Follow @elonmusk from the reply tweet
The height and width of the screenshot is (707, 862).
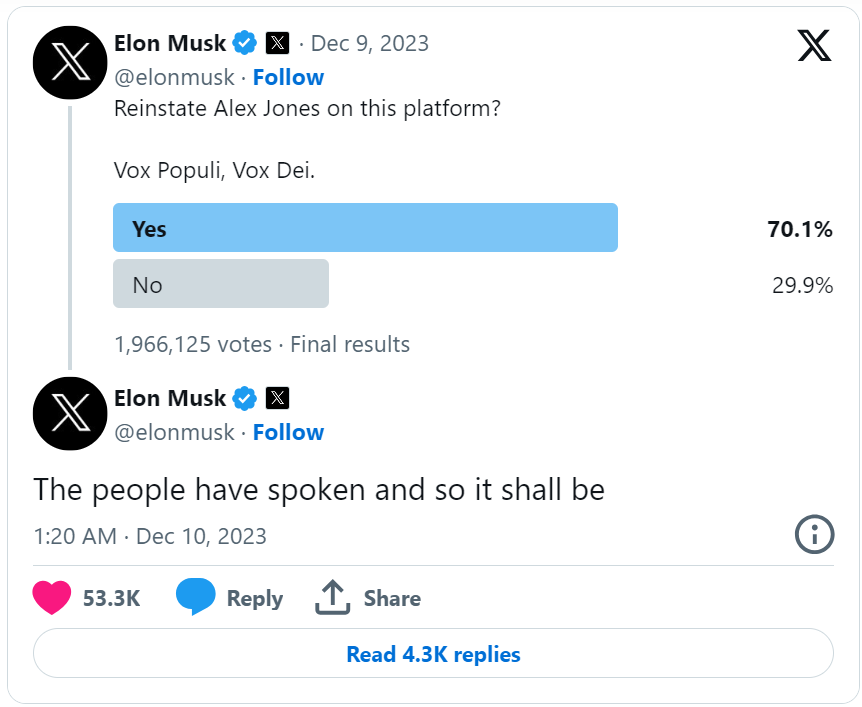[288, 433]
